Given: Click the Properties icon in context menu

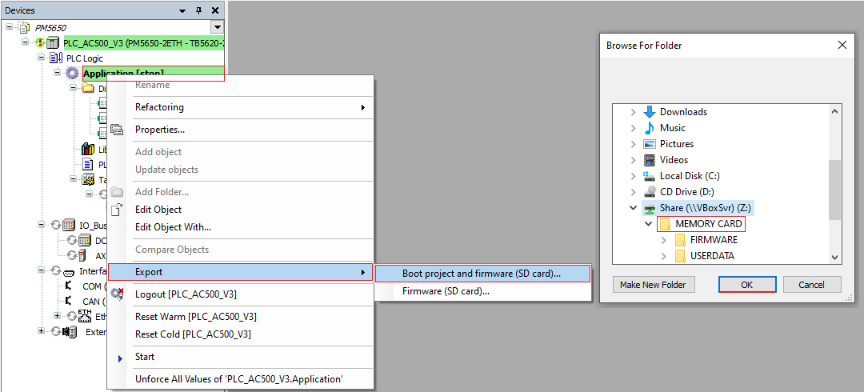Looking at the screenshot, I should coord(116,130).
